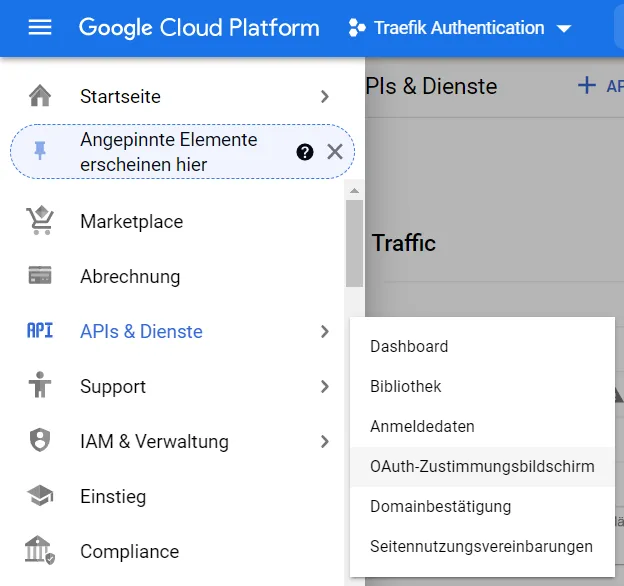The image size is (624, 586).
Task: Click the Startseite home icon
Action: (x=40, y=96)
